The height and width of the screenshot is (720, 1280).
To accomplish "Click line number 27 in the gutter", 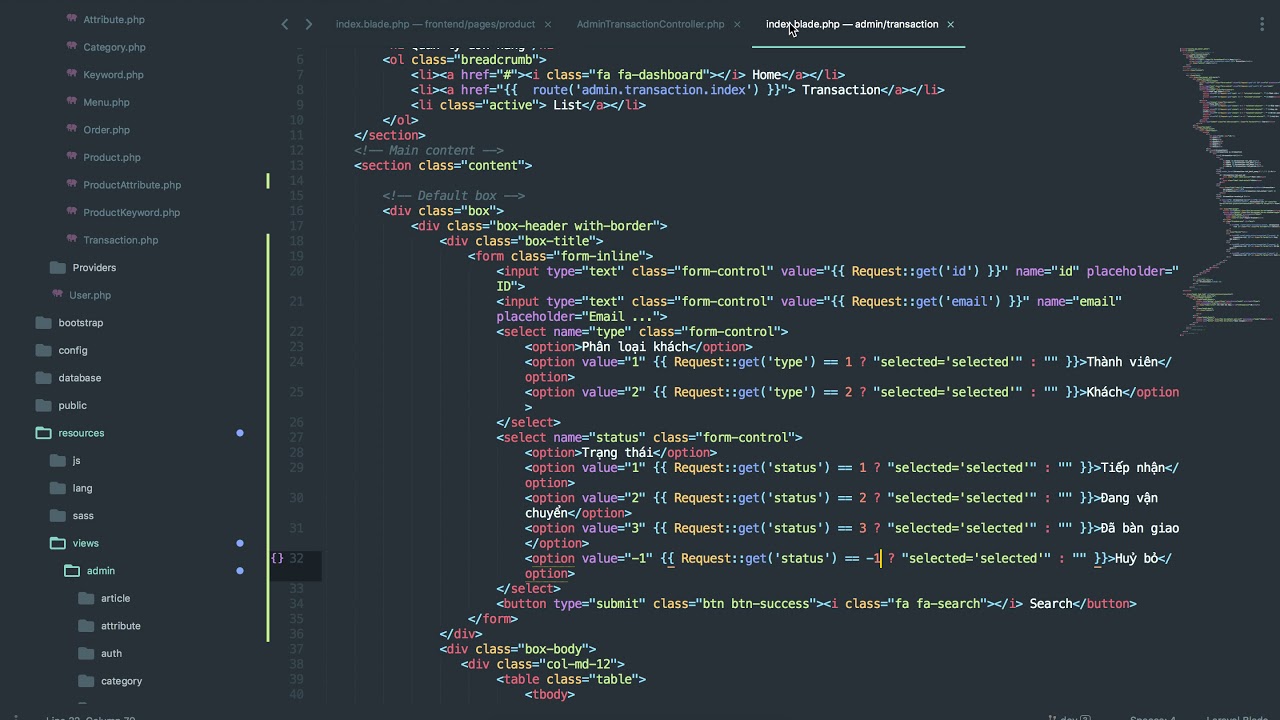I will pos(296,437).
